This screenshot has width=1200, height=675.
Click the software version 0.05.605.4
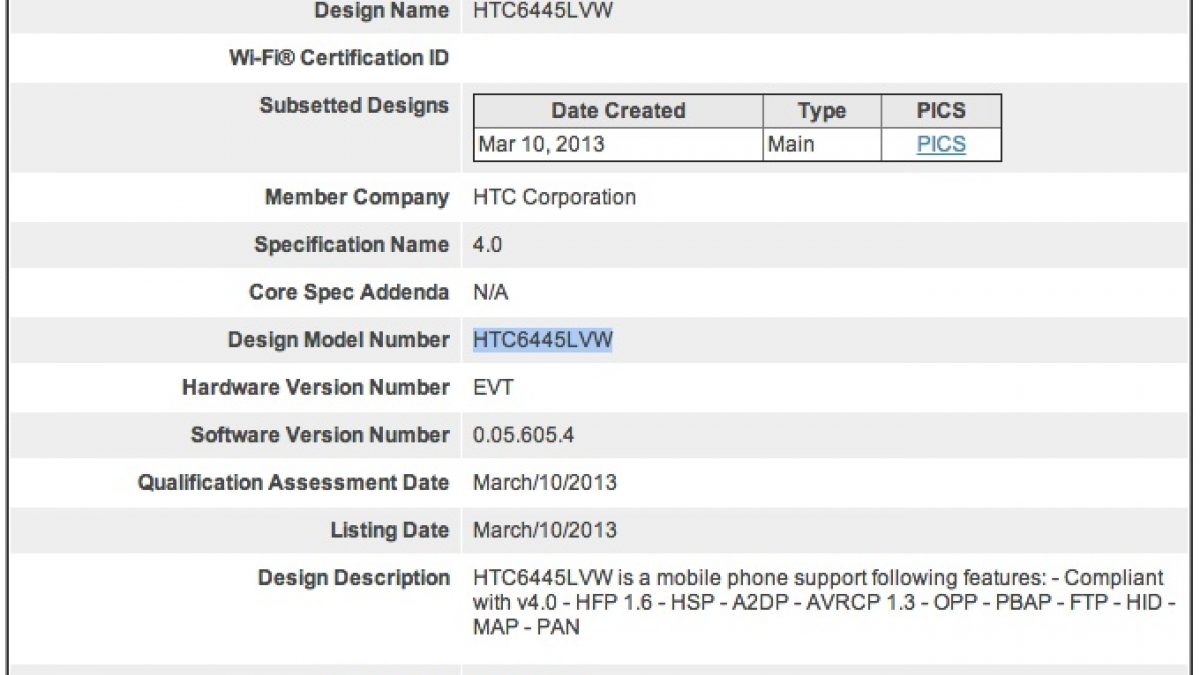coord(523,435)
